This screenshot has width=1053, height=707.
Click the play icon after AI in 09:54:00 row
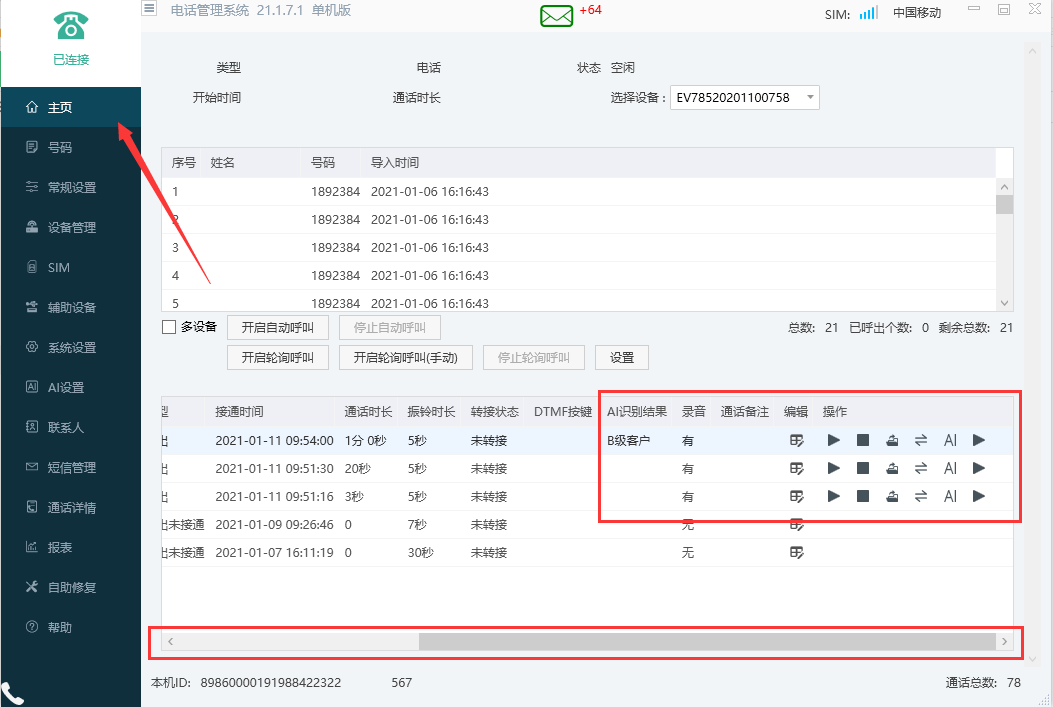(979, 440)
